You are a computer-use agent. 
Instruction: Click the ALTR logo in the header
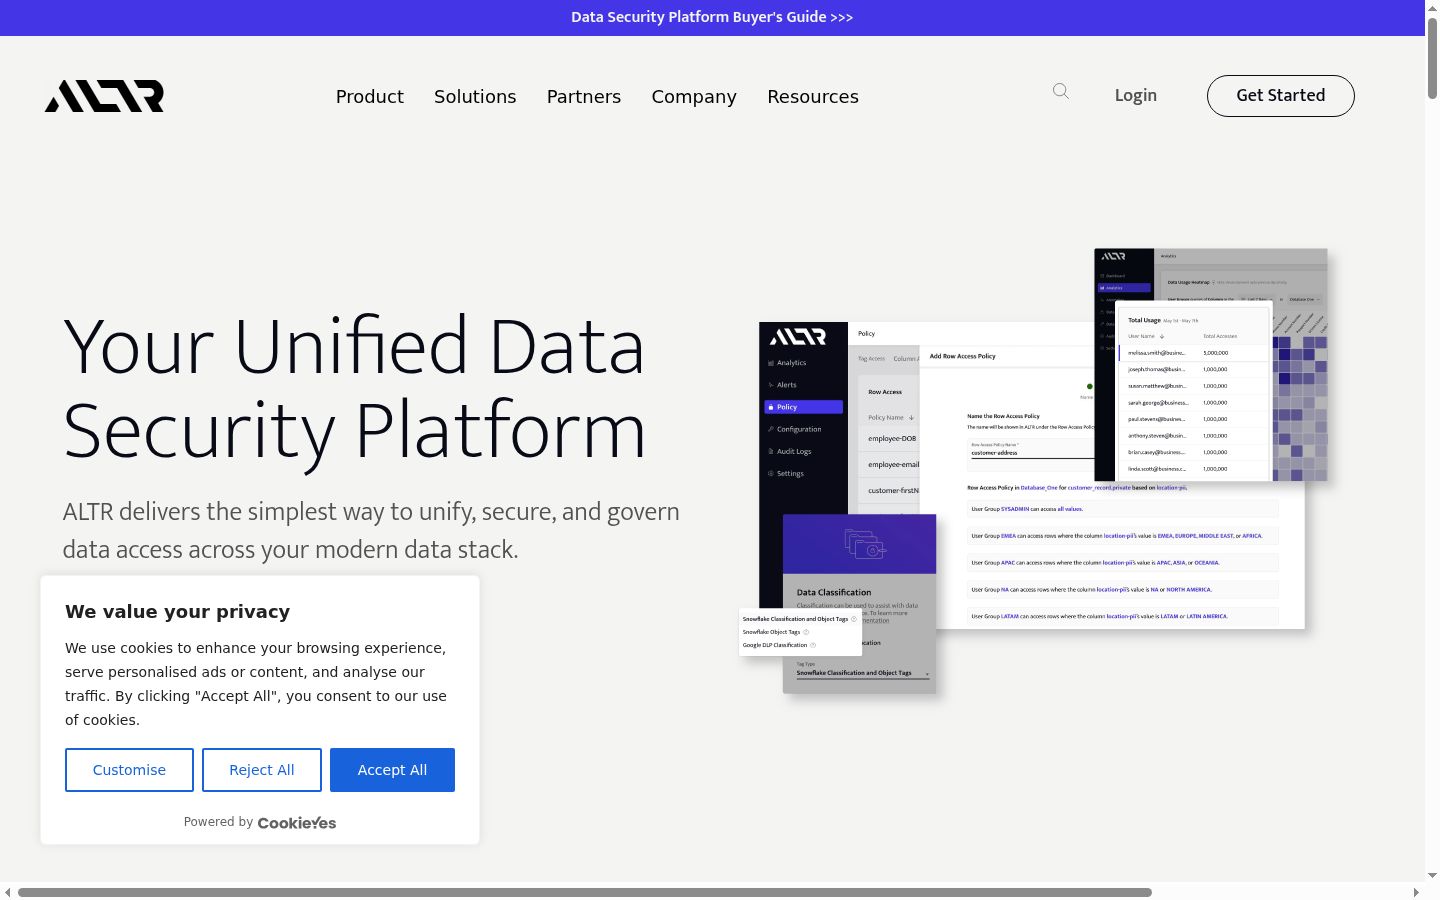(104, 96)
